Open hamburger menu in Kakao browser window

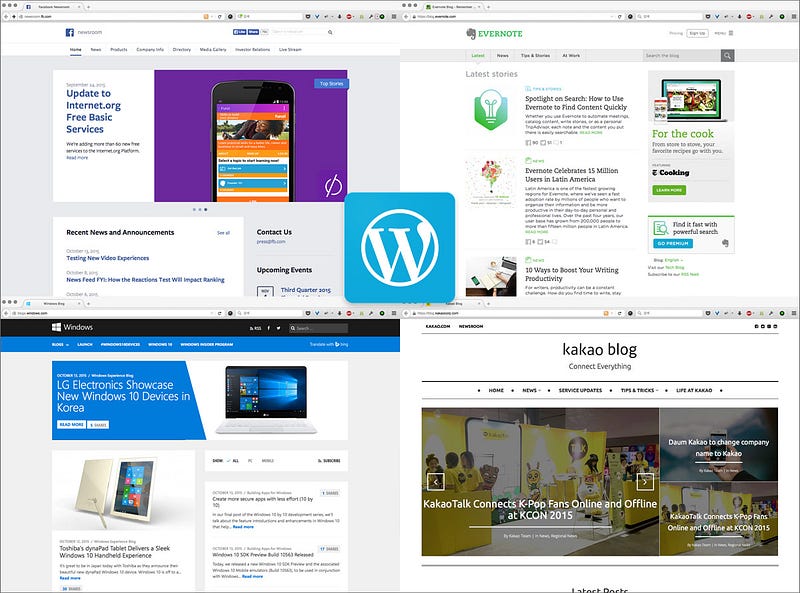(x=793, y=313)
